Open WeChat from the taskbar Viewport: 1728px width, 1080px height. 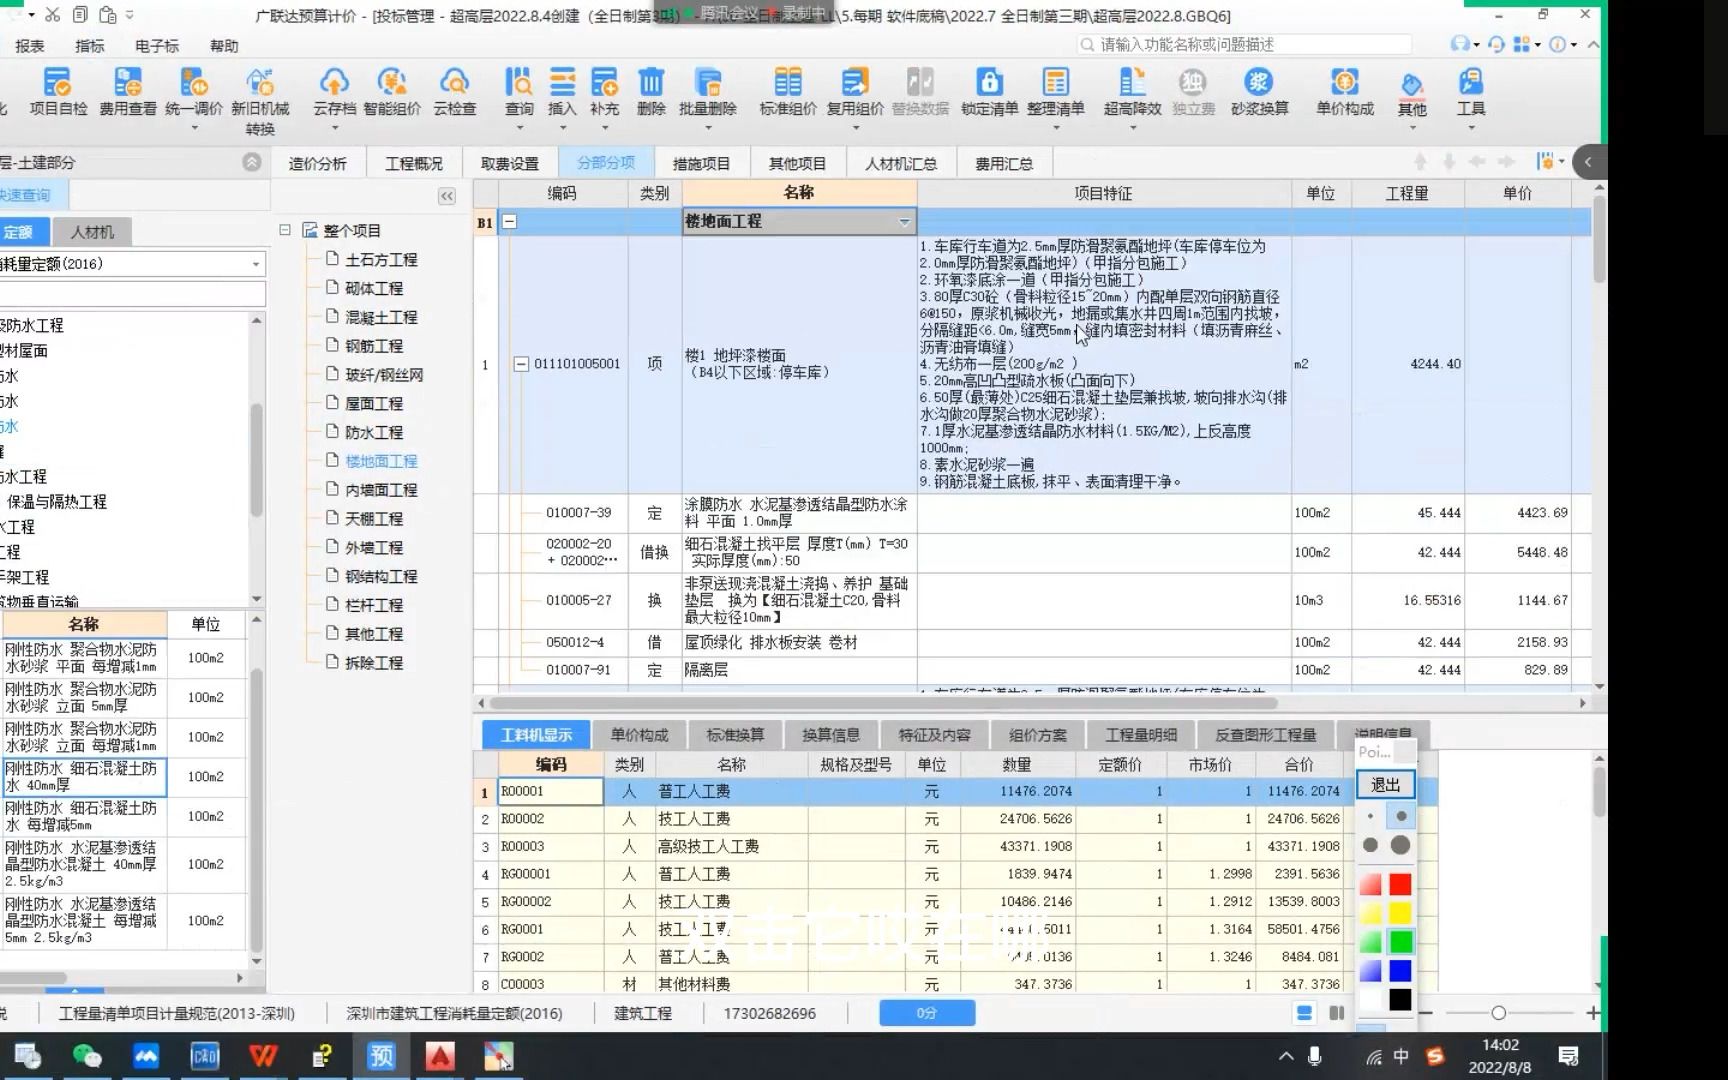coord(87,1056)
